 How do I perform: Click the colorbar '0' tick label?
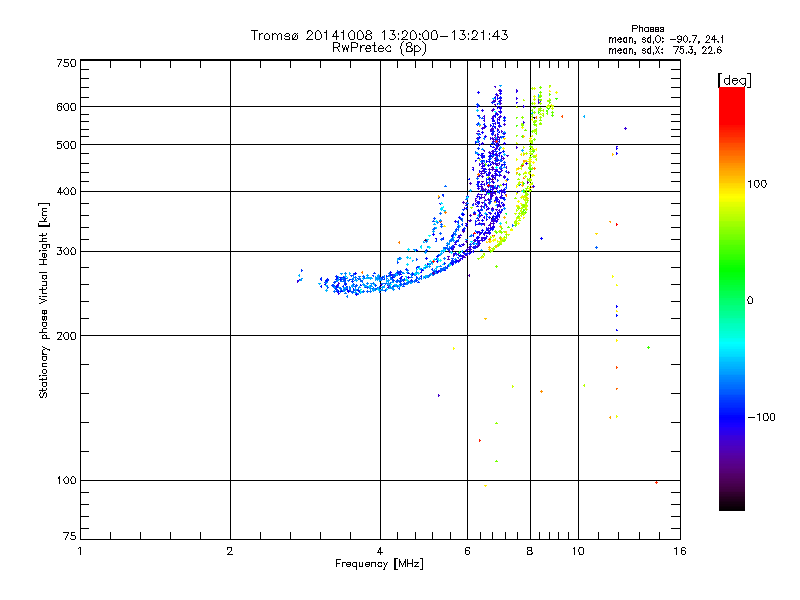point(750,301)
